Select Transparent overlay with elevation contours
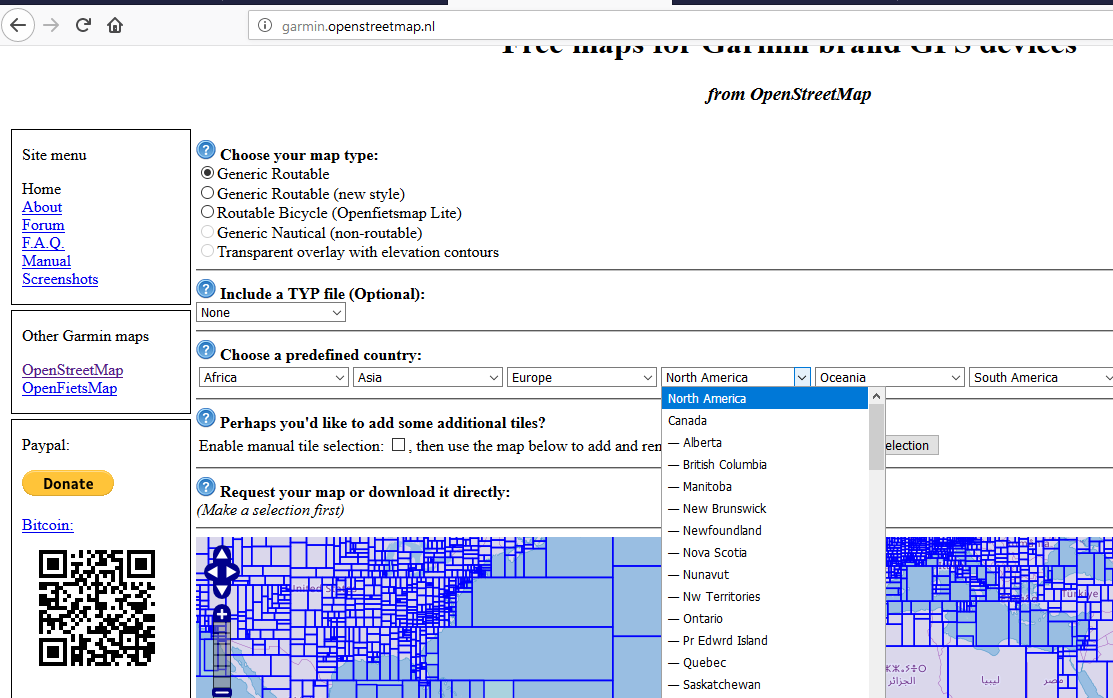This screenshot has width=1113, height=698. [x=207, y=251]
